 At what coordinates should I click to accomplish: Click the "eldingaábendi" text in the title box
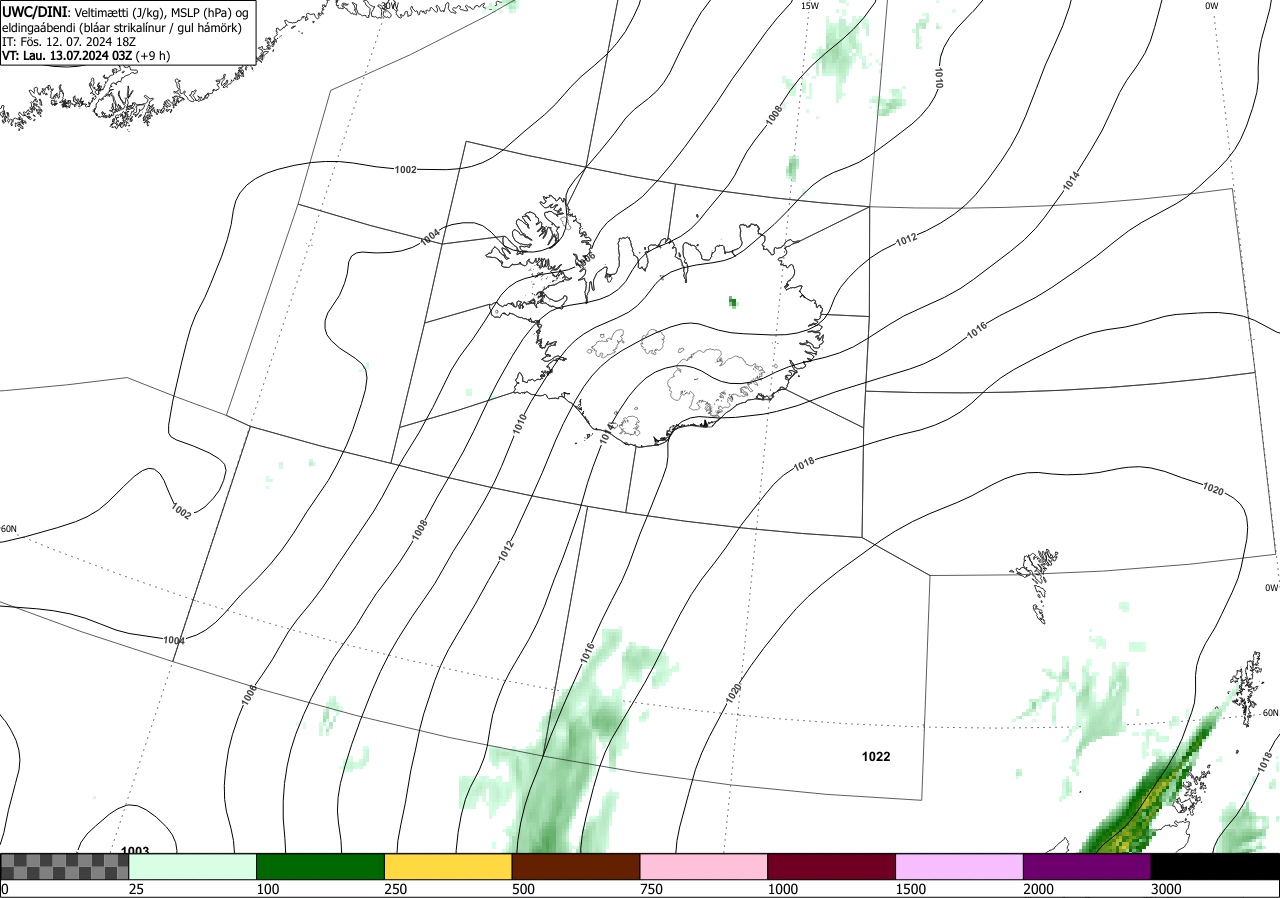[41, 27]
